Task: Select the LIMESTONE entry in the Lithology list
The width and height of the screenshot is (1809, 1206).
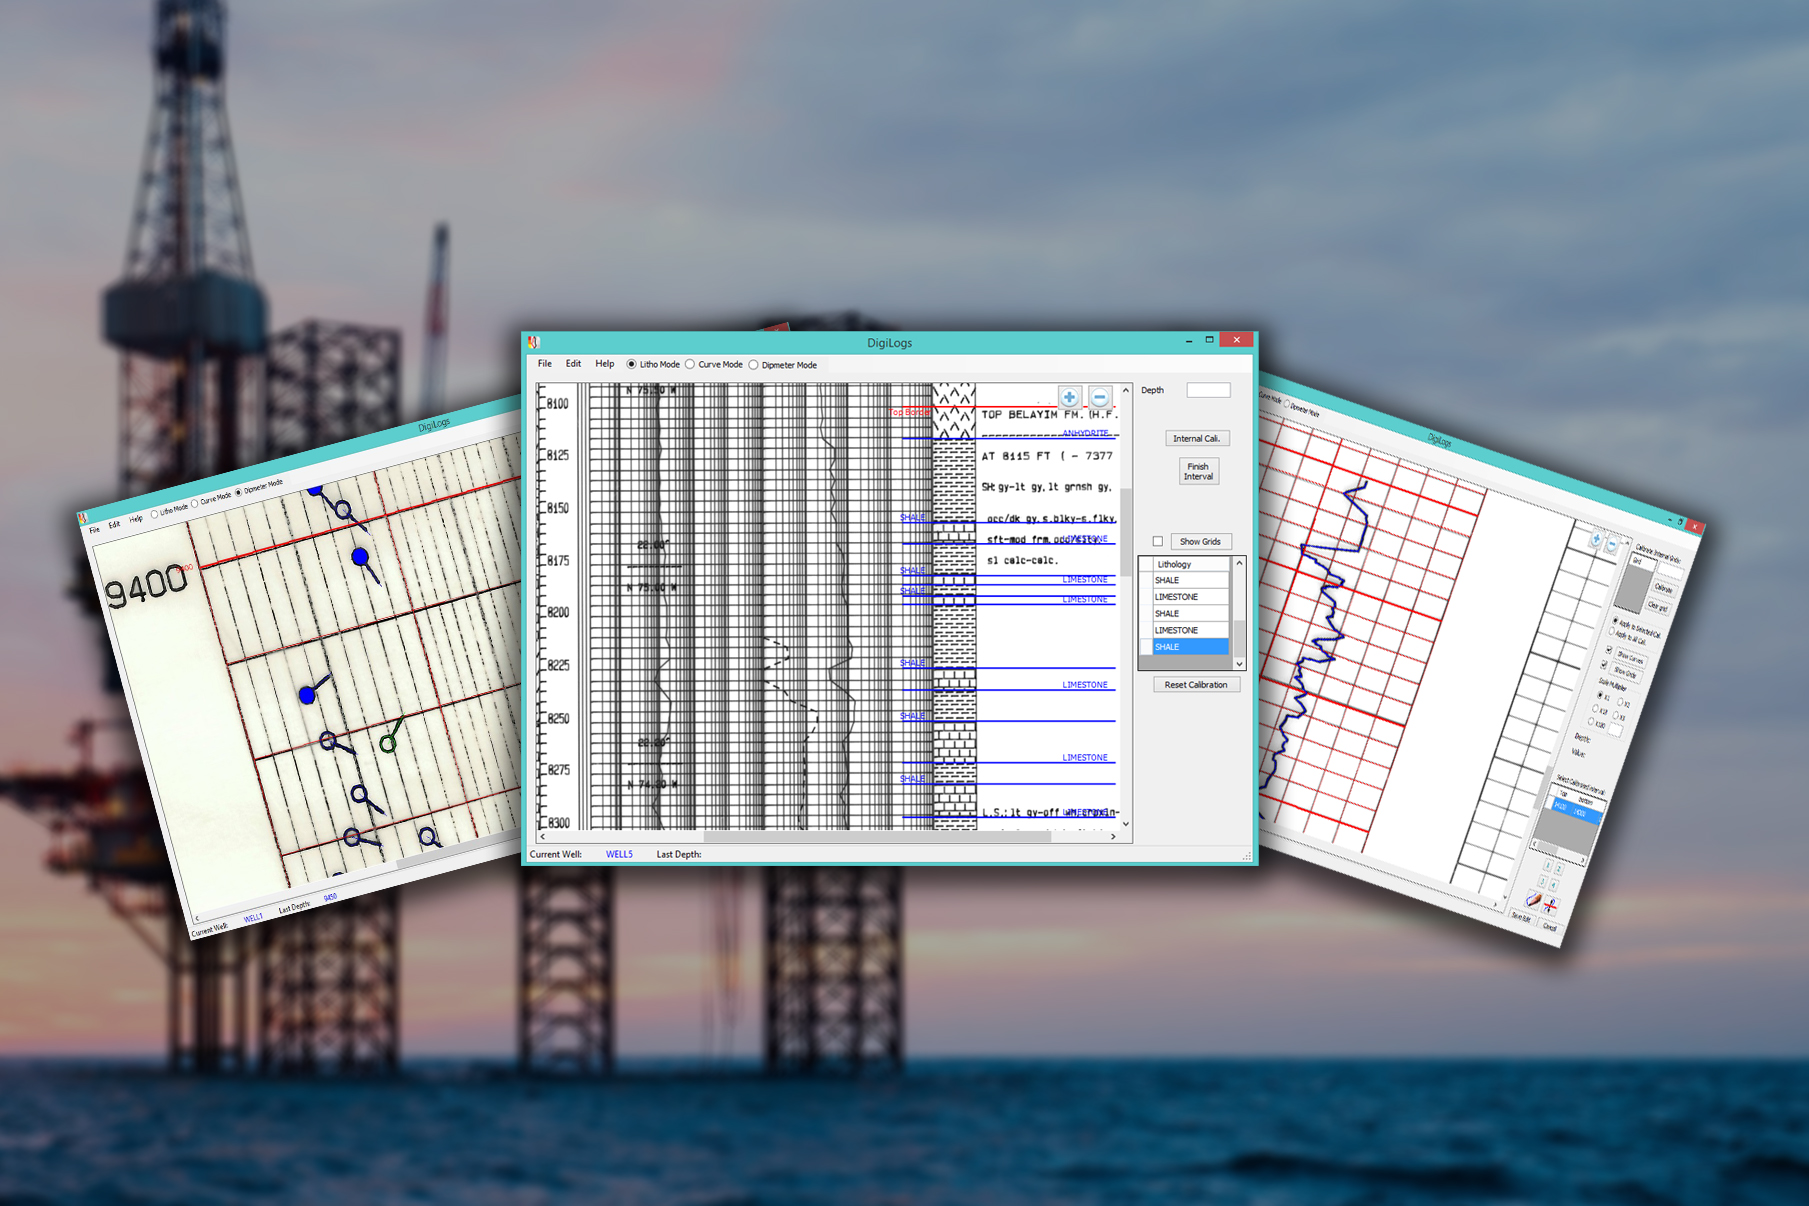Action: [1178, 596]
